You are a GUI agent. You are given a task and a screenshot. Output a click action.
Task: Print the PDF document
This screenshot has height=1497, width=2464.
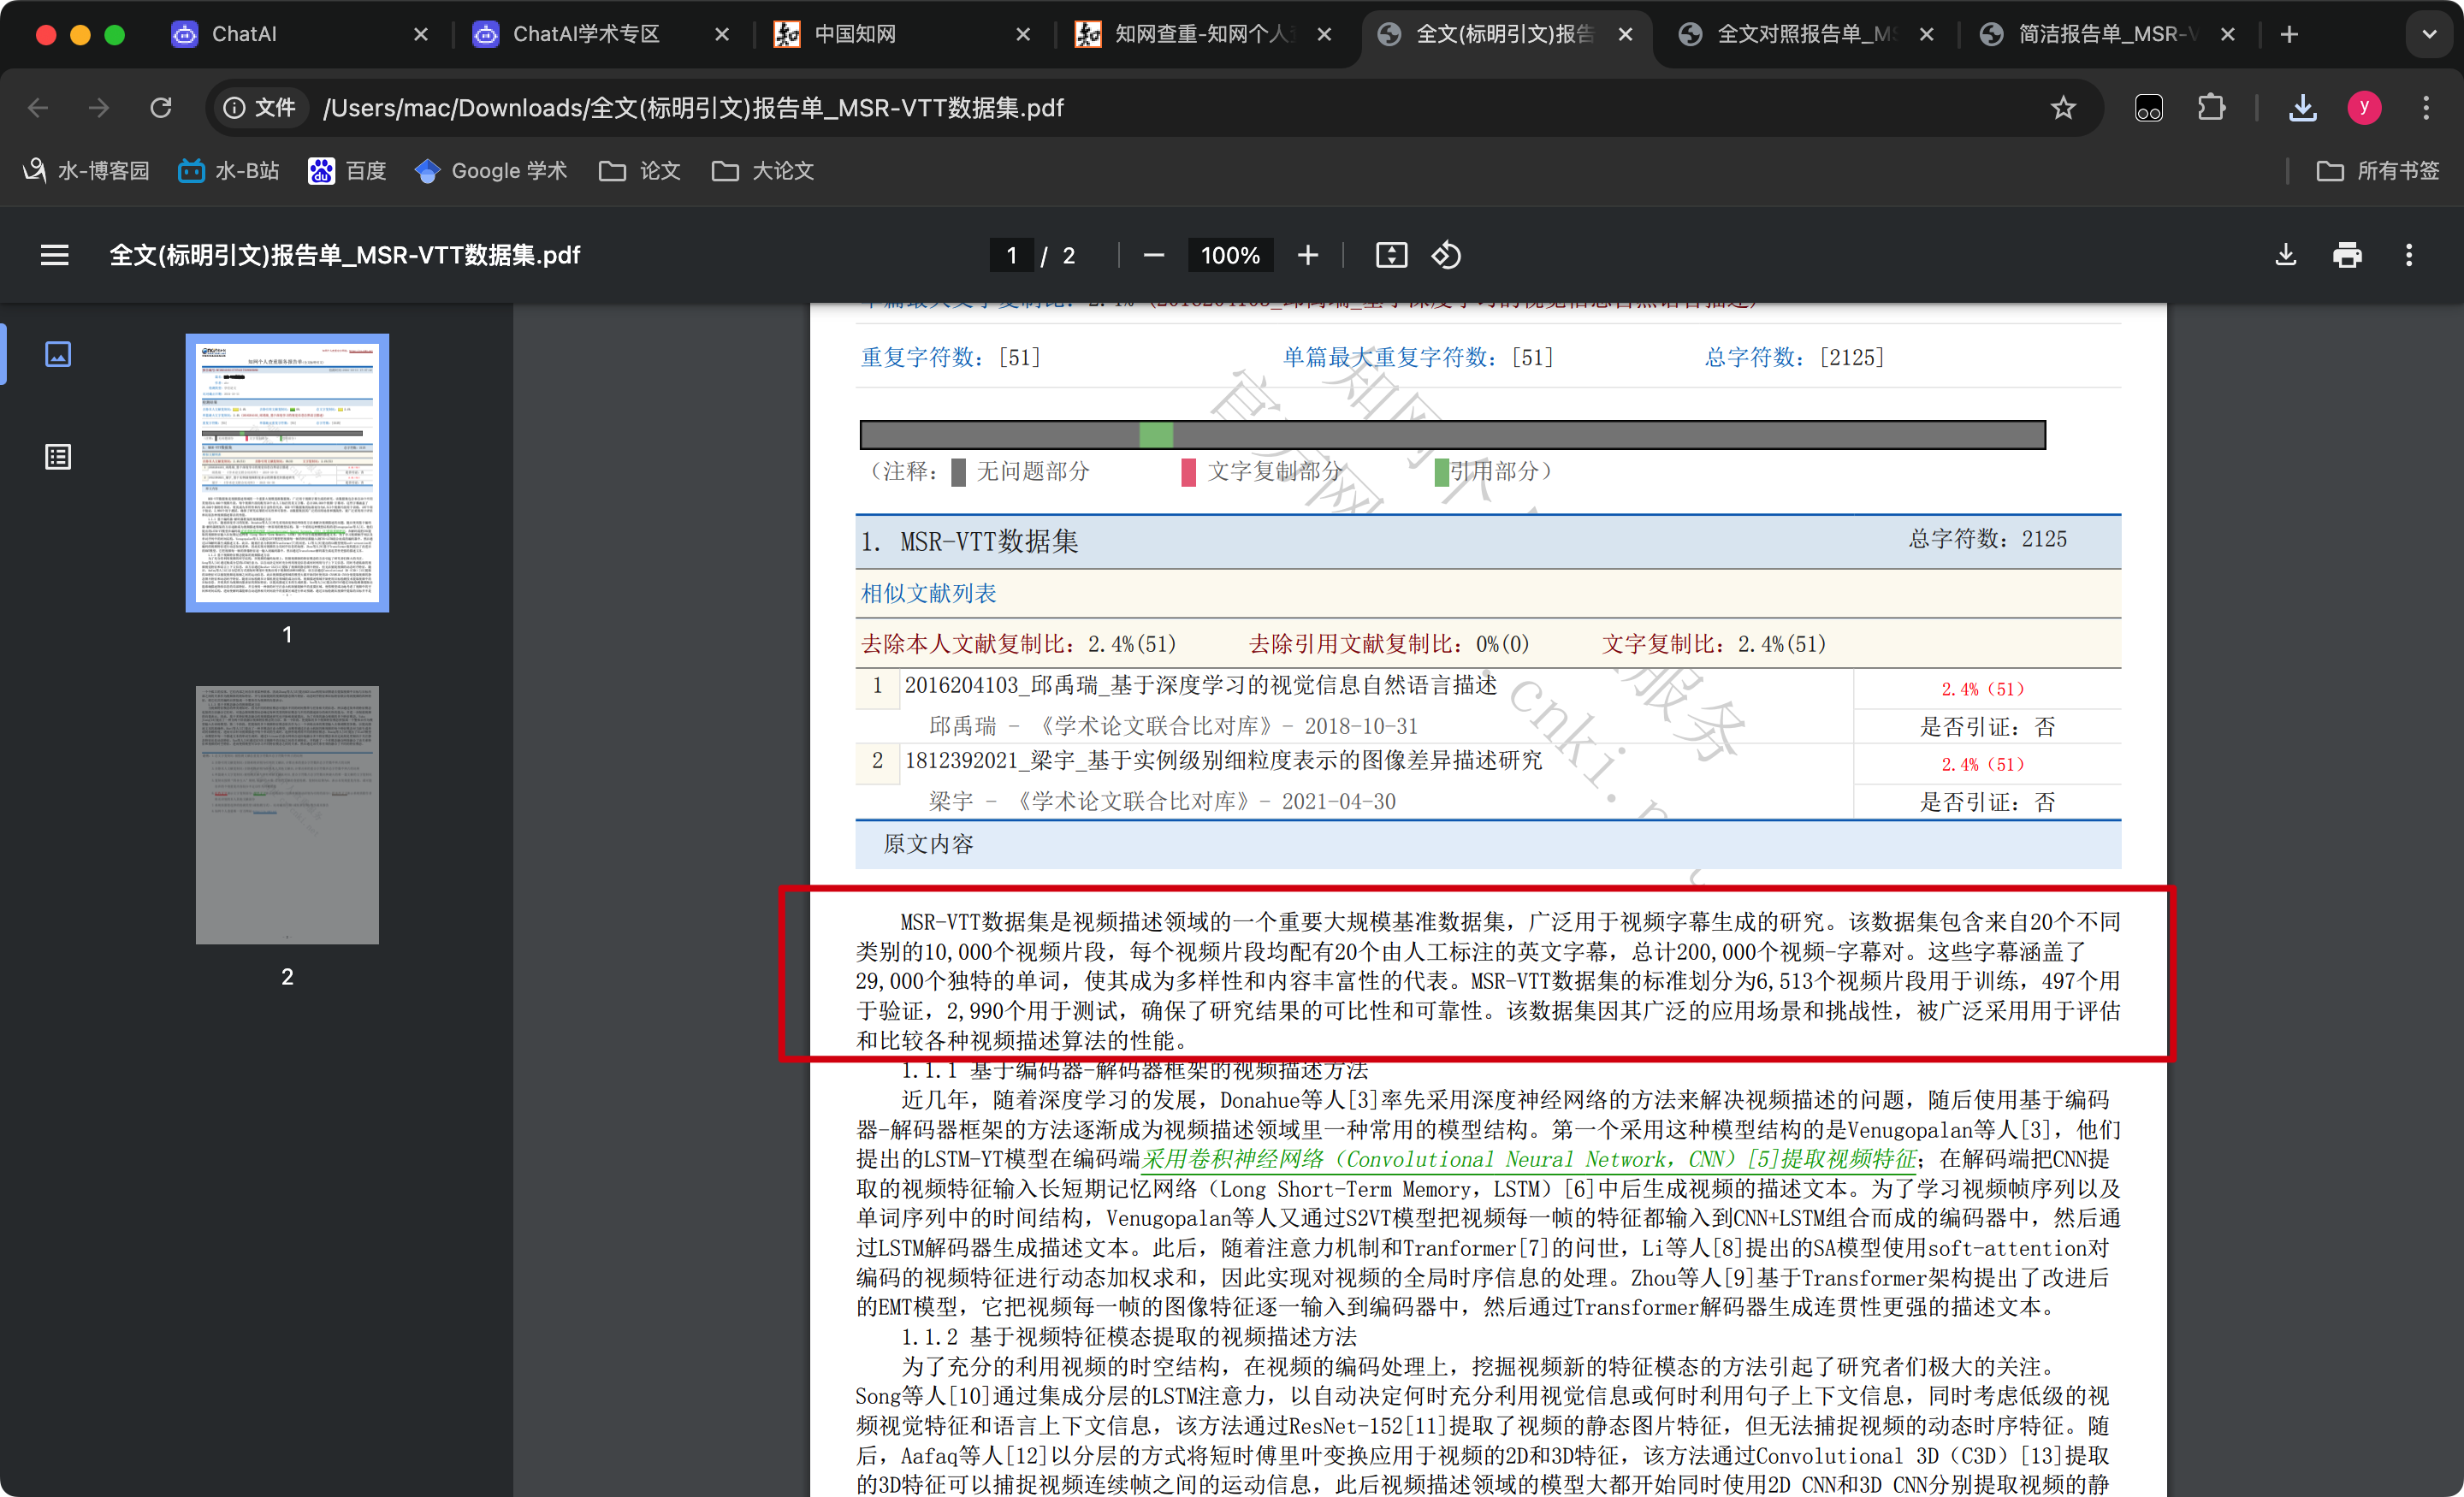[x=2346, y=255]
